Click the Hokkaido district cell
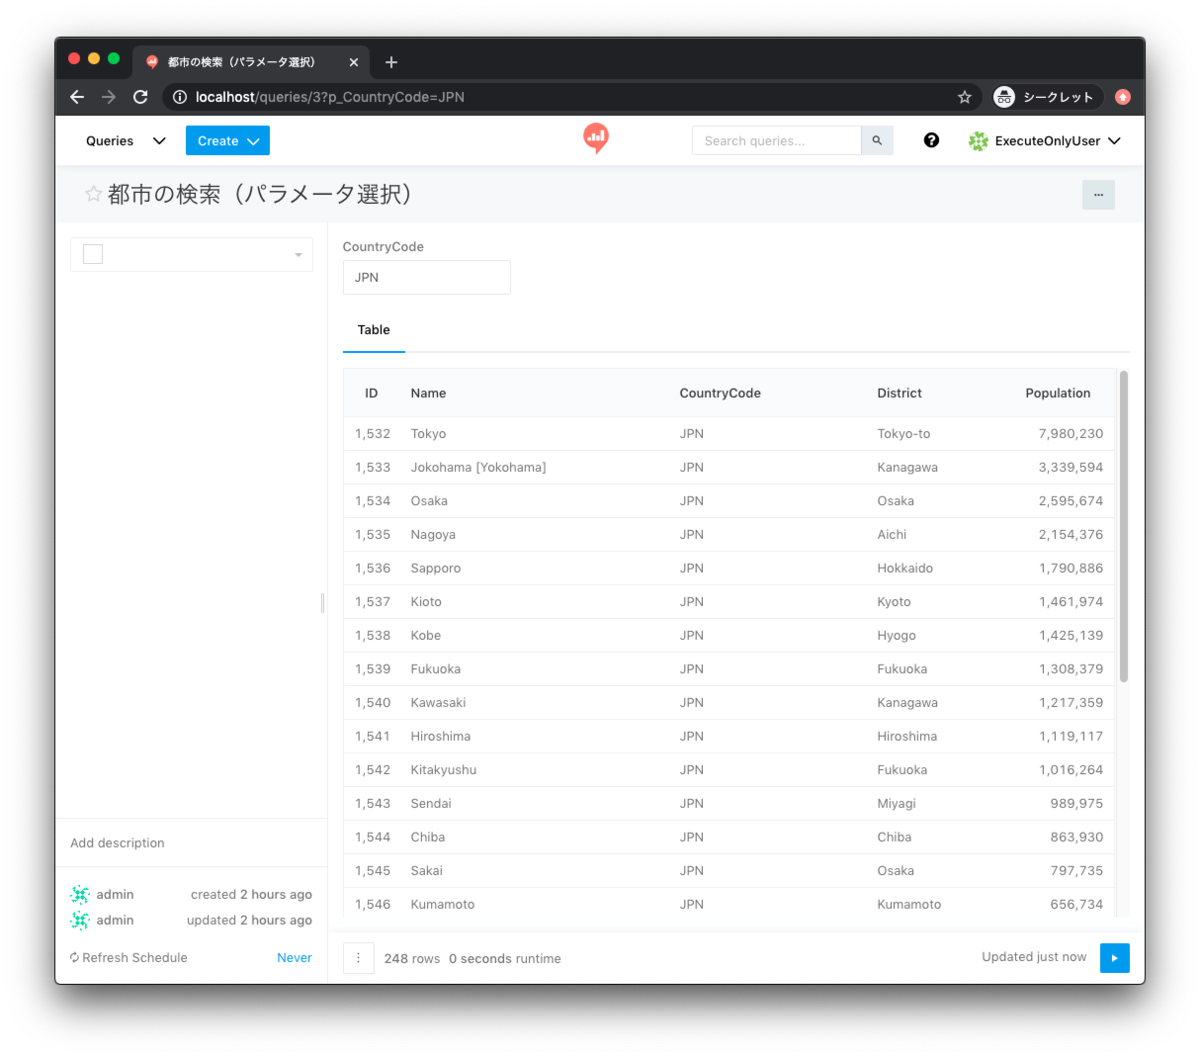 [x=905, y=568]
